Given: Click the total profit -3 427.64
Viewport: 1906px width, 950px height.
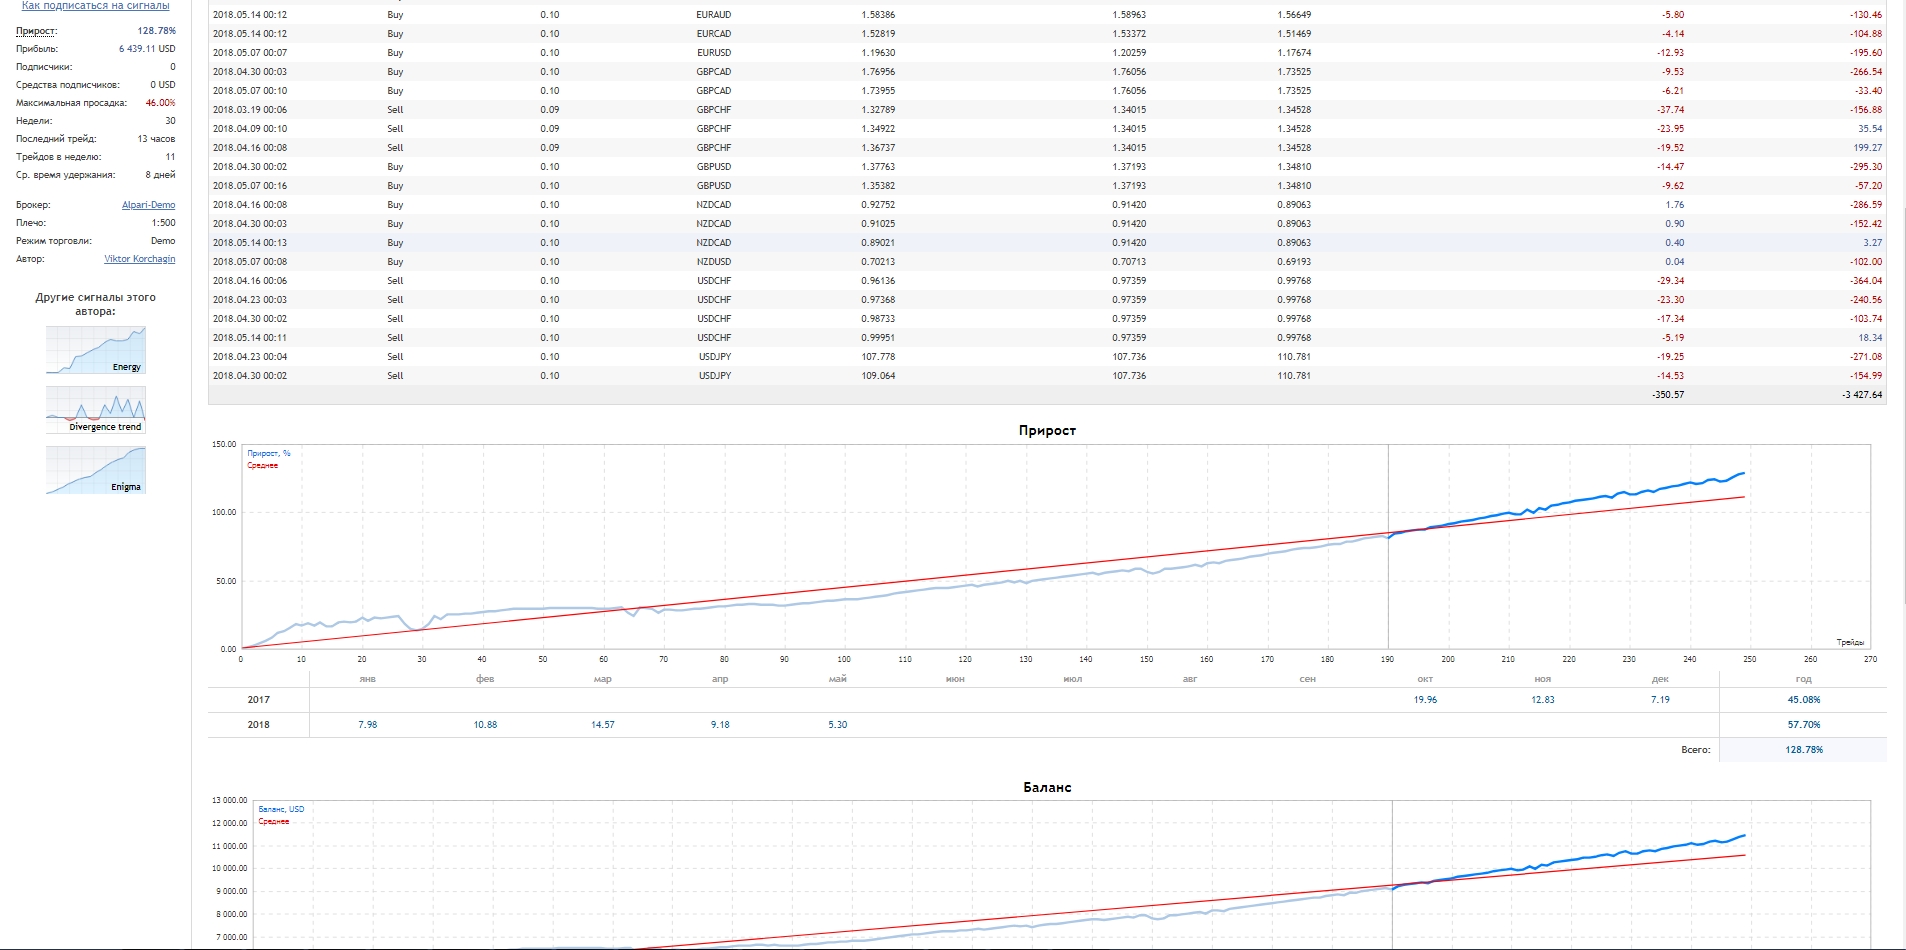Looking at the screenshot, I should pyautogui.click(x=1862, y=395).
